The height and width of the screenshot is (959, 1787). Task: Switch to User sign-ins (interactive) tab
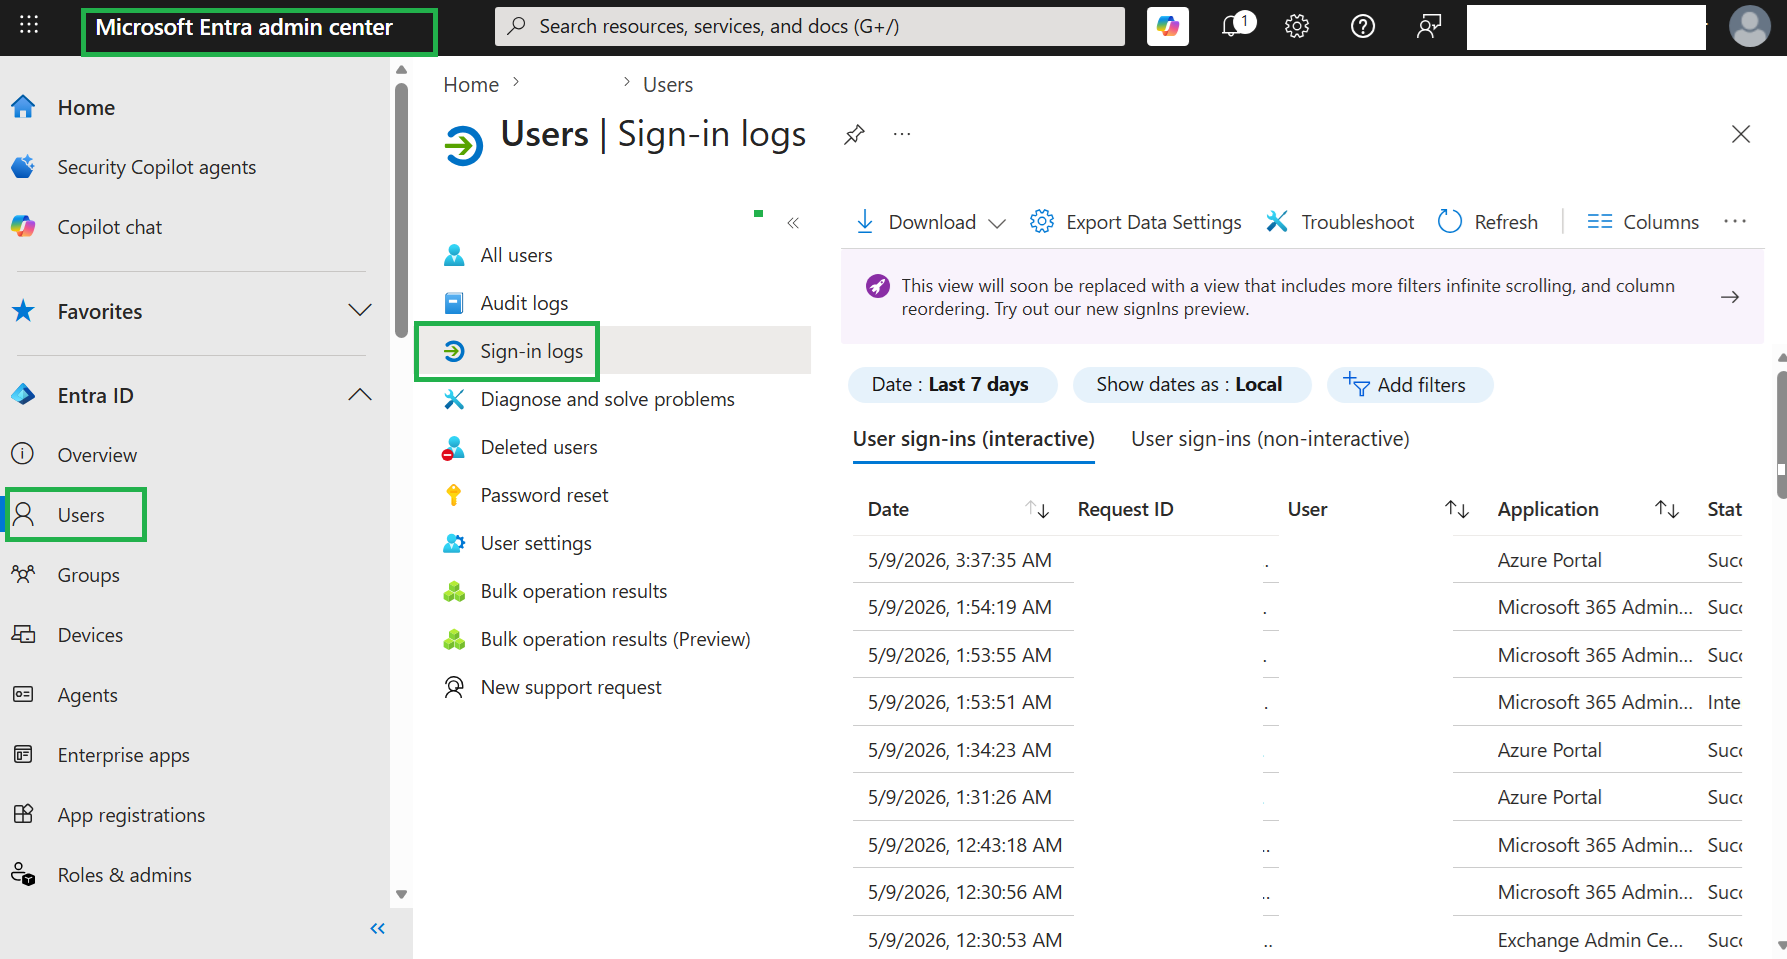[x=974, y=439]
